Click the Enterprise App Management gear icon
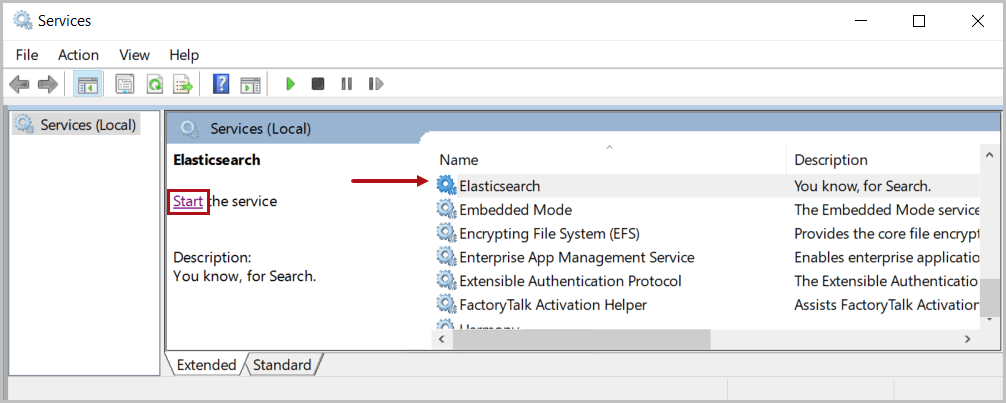 pyautogui.click(x=446, y=257)
